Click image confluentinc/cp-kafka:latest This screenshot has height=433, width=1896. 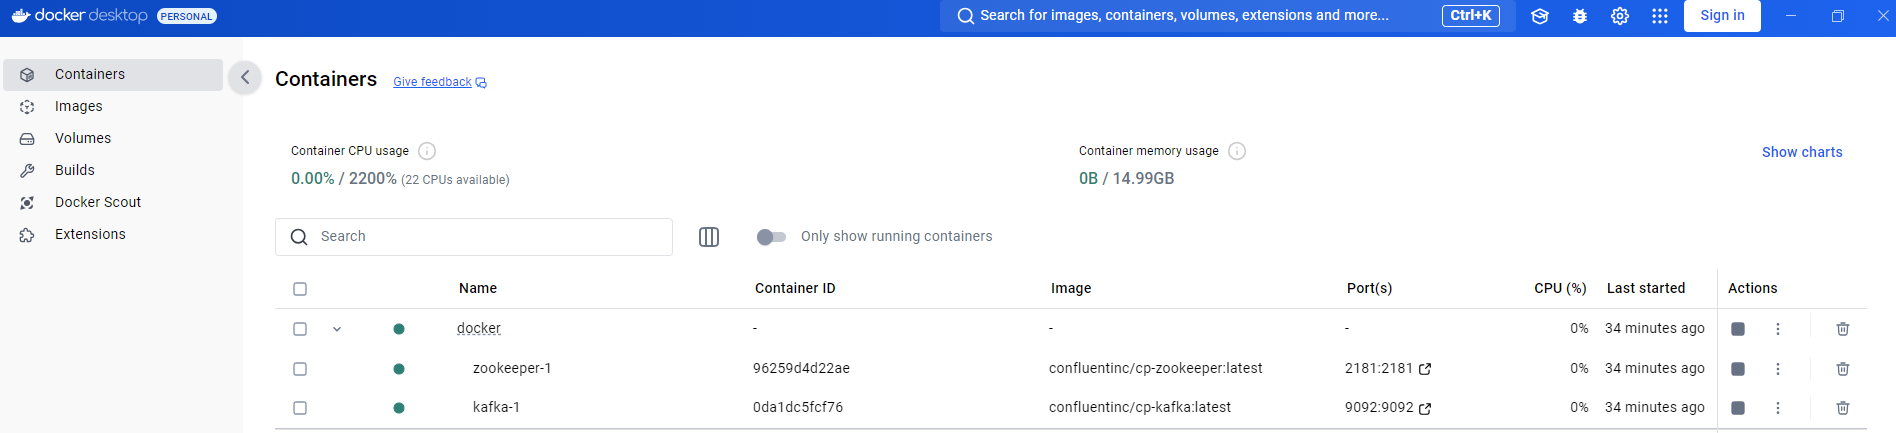(x=1140, y=407)
